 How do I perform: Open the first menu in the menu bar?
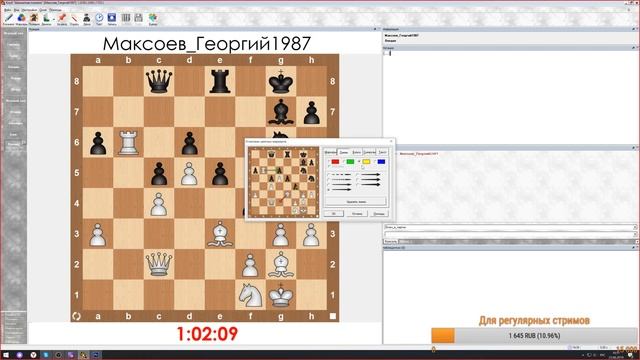[x=8, y=10]
